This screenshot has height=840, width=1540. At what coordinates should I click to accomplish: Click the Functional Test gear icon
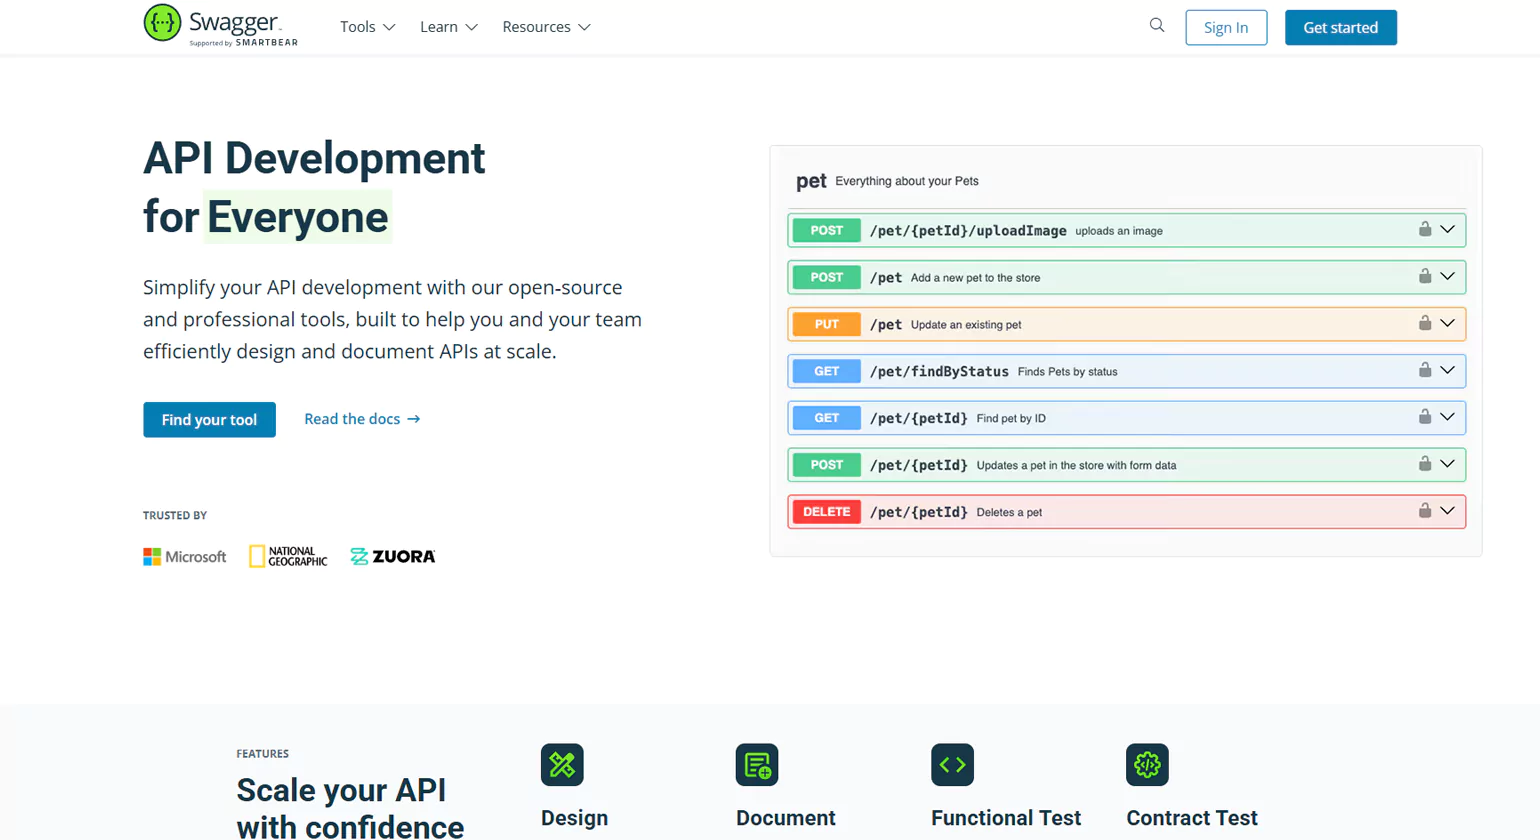952,764
